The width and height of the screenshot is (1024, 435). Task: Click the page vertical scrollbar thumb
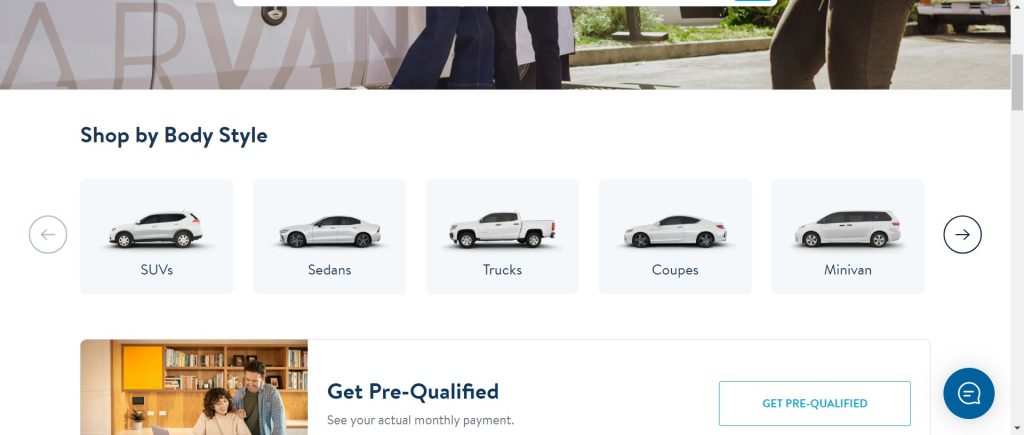click(x=1017, y=82)
